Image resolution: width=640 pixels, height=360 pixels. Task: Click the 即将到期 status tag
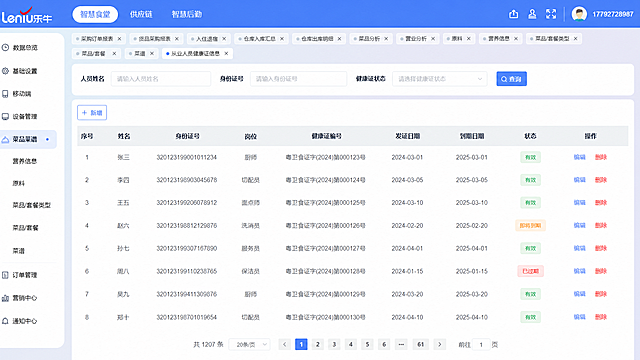click(x=530, y=225)
